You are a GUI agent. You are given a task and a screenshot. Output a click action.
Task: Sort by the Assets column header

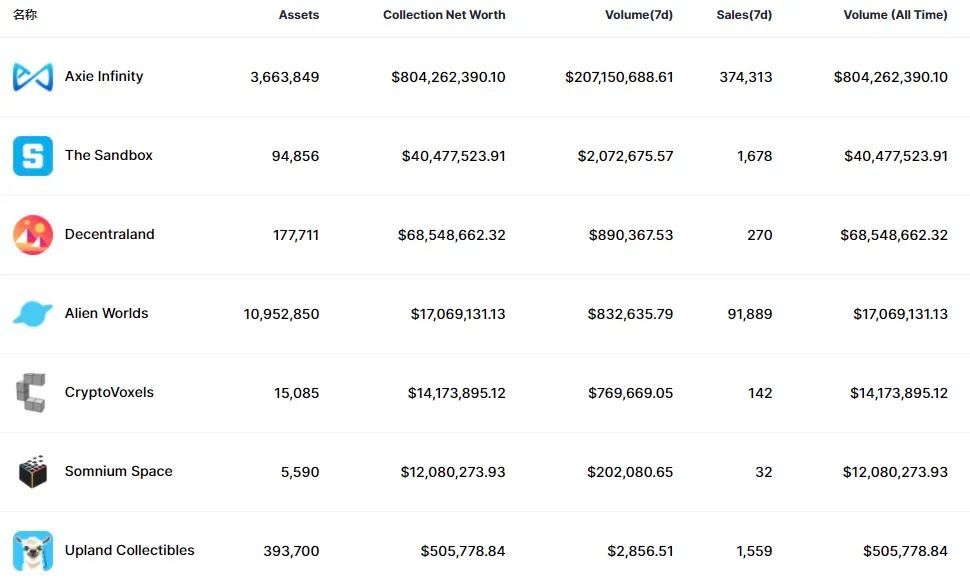[x=299, y=15]
